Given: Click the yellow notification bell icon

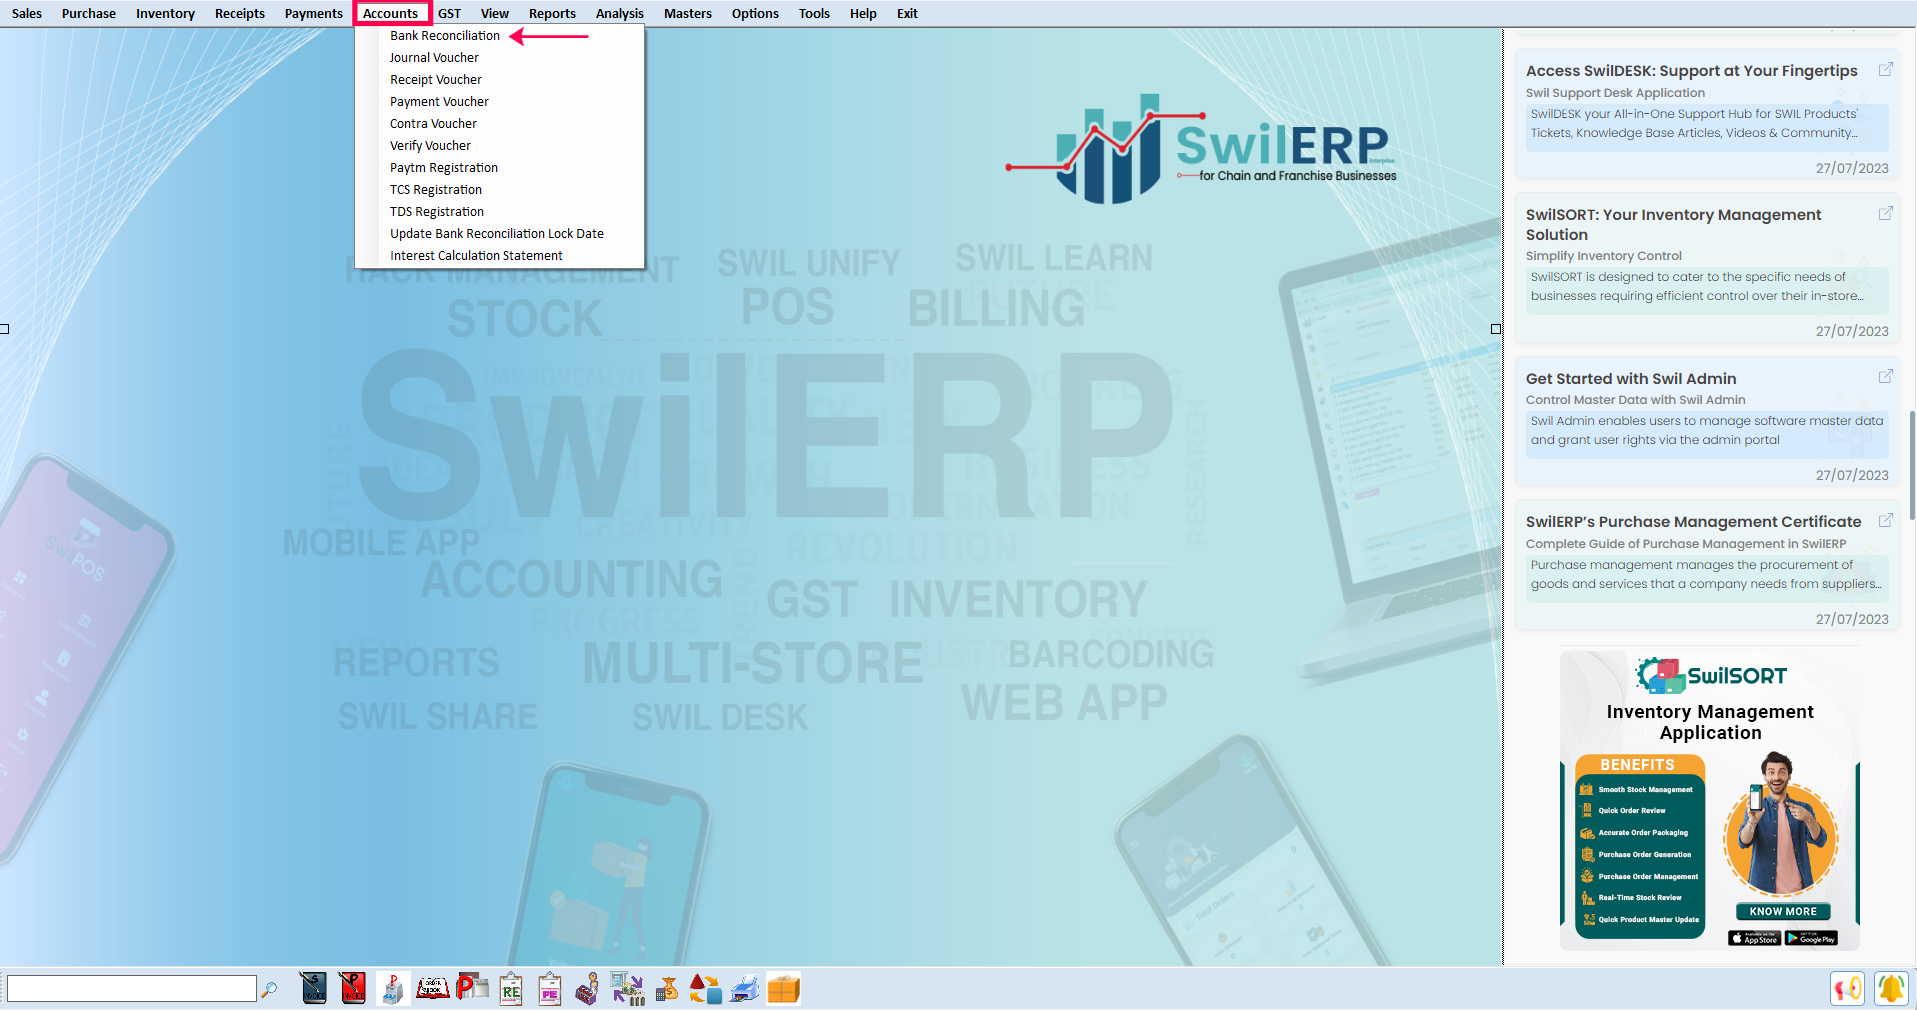Looking at the screenshot, I should [1890, 989].
